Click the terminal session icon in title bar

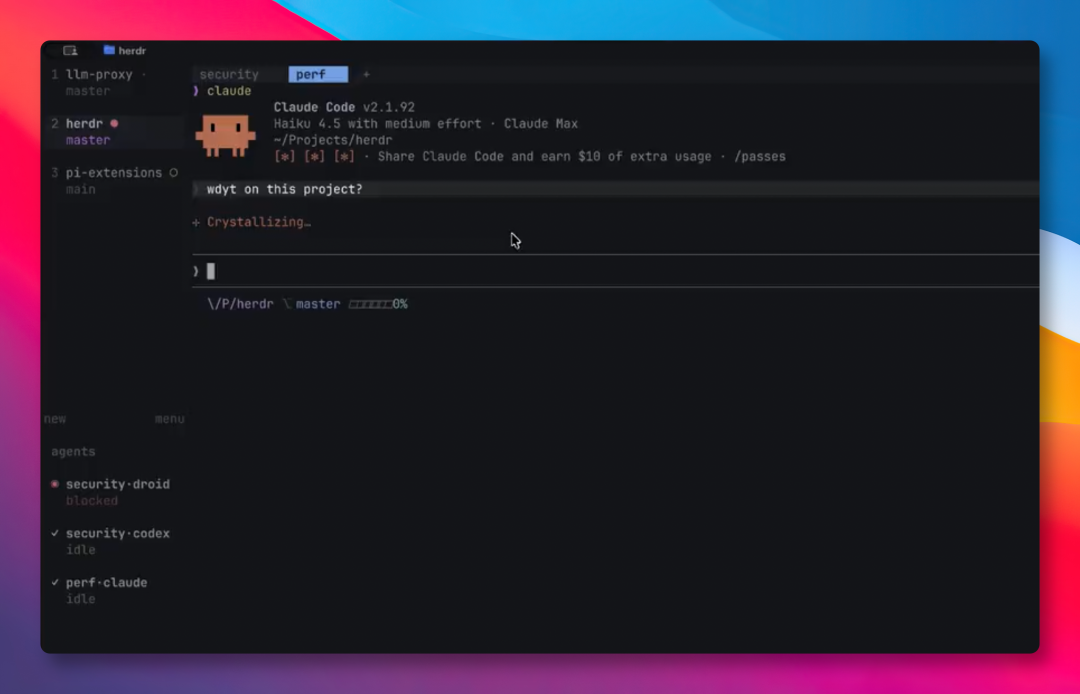tap(70, 50)
